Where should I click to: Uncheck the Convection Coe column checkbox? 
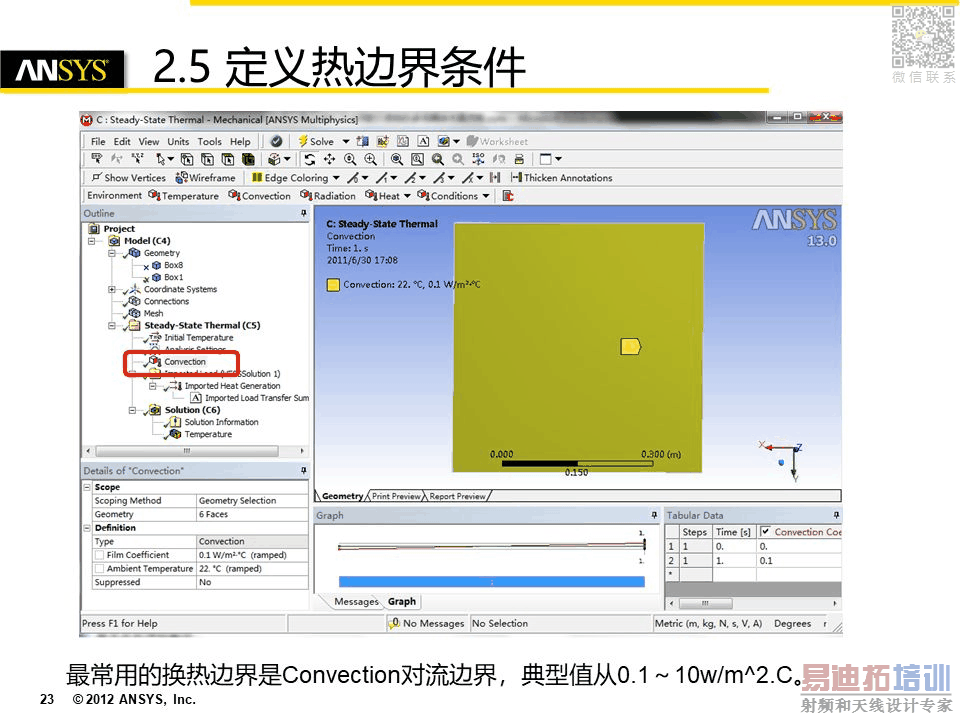(765, 532)
